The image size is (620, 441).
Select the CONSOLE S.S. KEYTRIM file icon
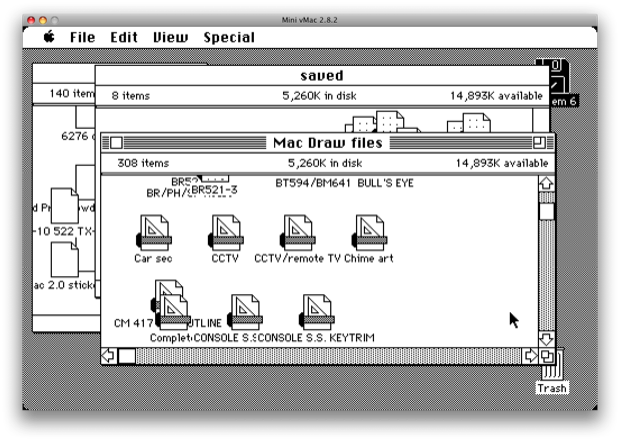317,312
